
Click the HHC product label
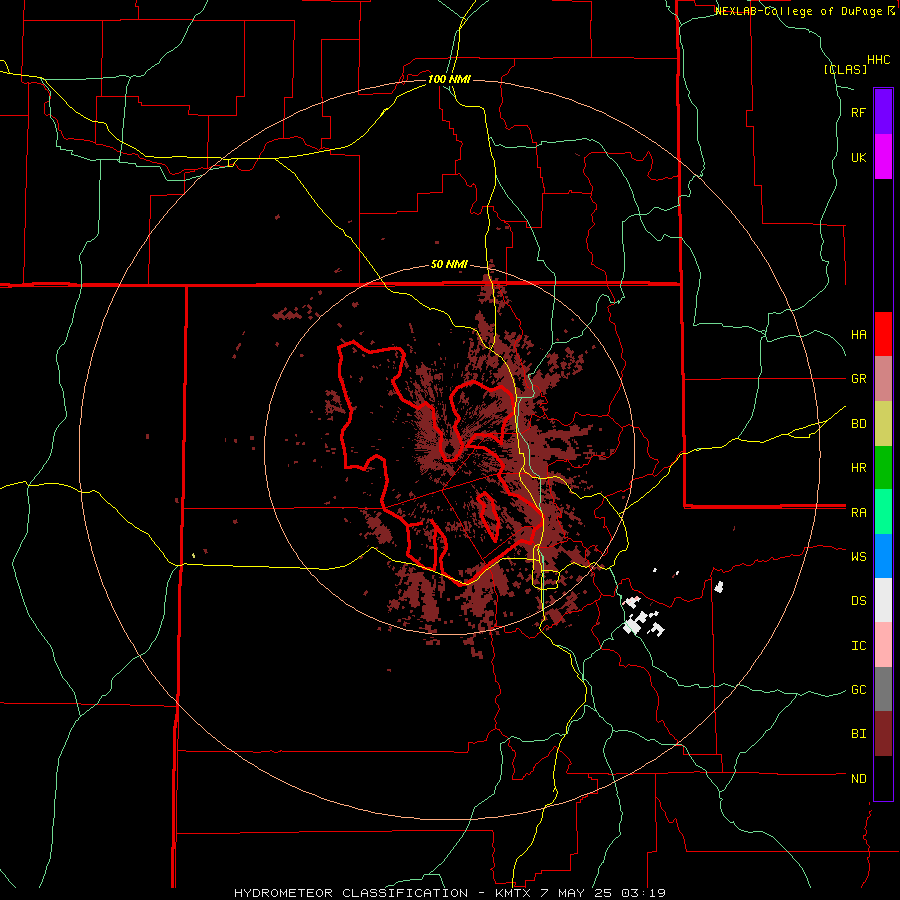click(878, 60)
